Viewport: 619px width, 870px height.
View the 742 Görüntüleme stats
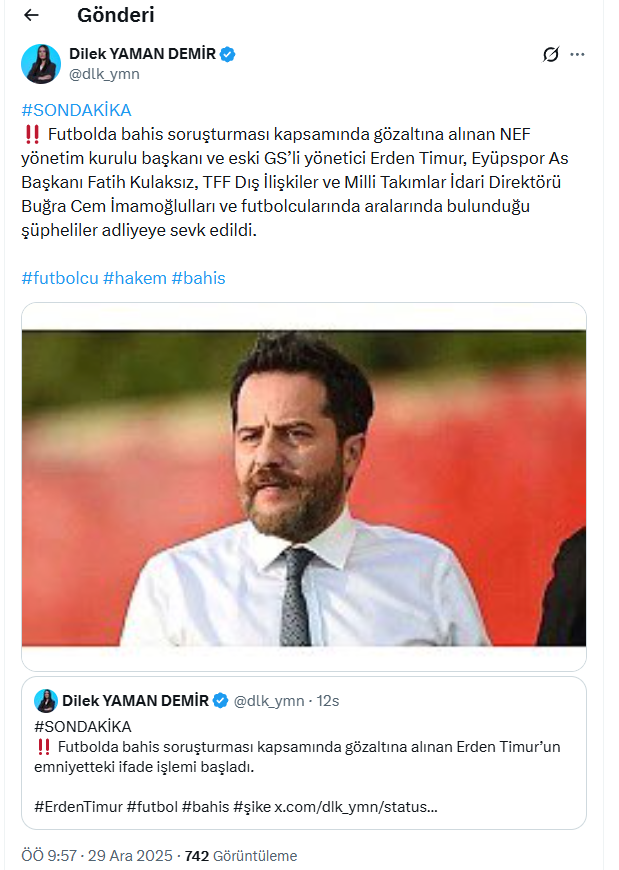[244, 854]
